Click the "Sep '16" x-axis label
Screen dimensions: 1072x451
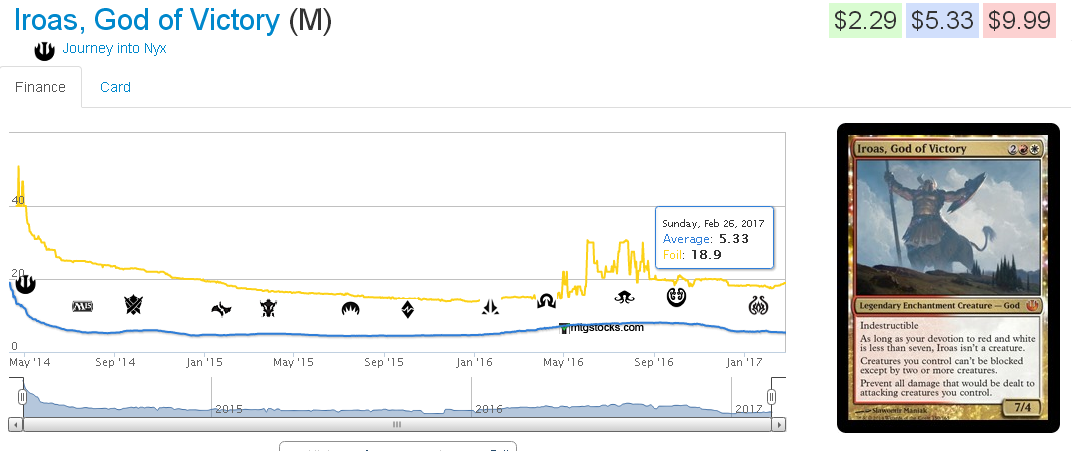(x=655, y=361)
